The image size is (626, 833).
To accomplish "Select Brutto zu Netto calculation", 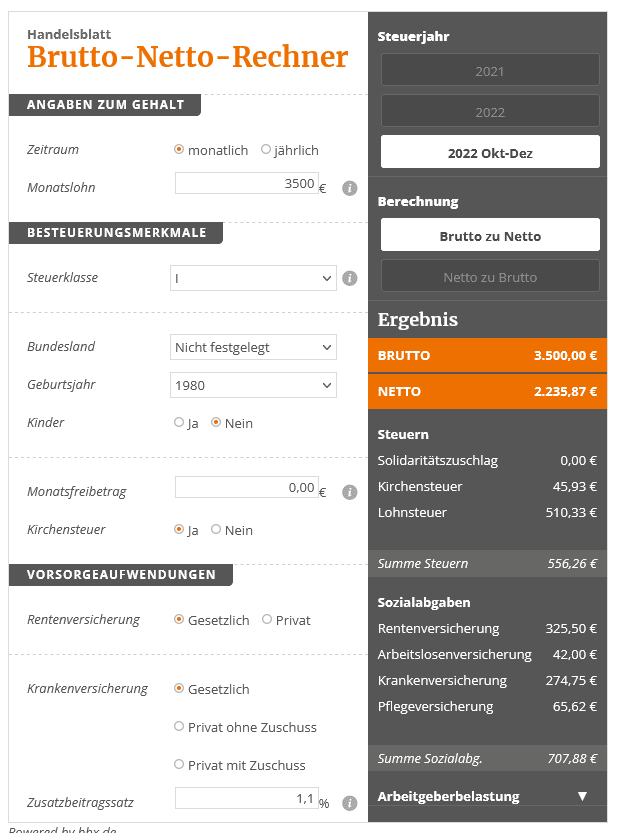I will click(490, 235).
